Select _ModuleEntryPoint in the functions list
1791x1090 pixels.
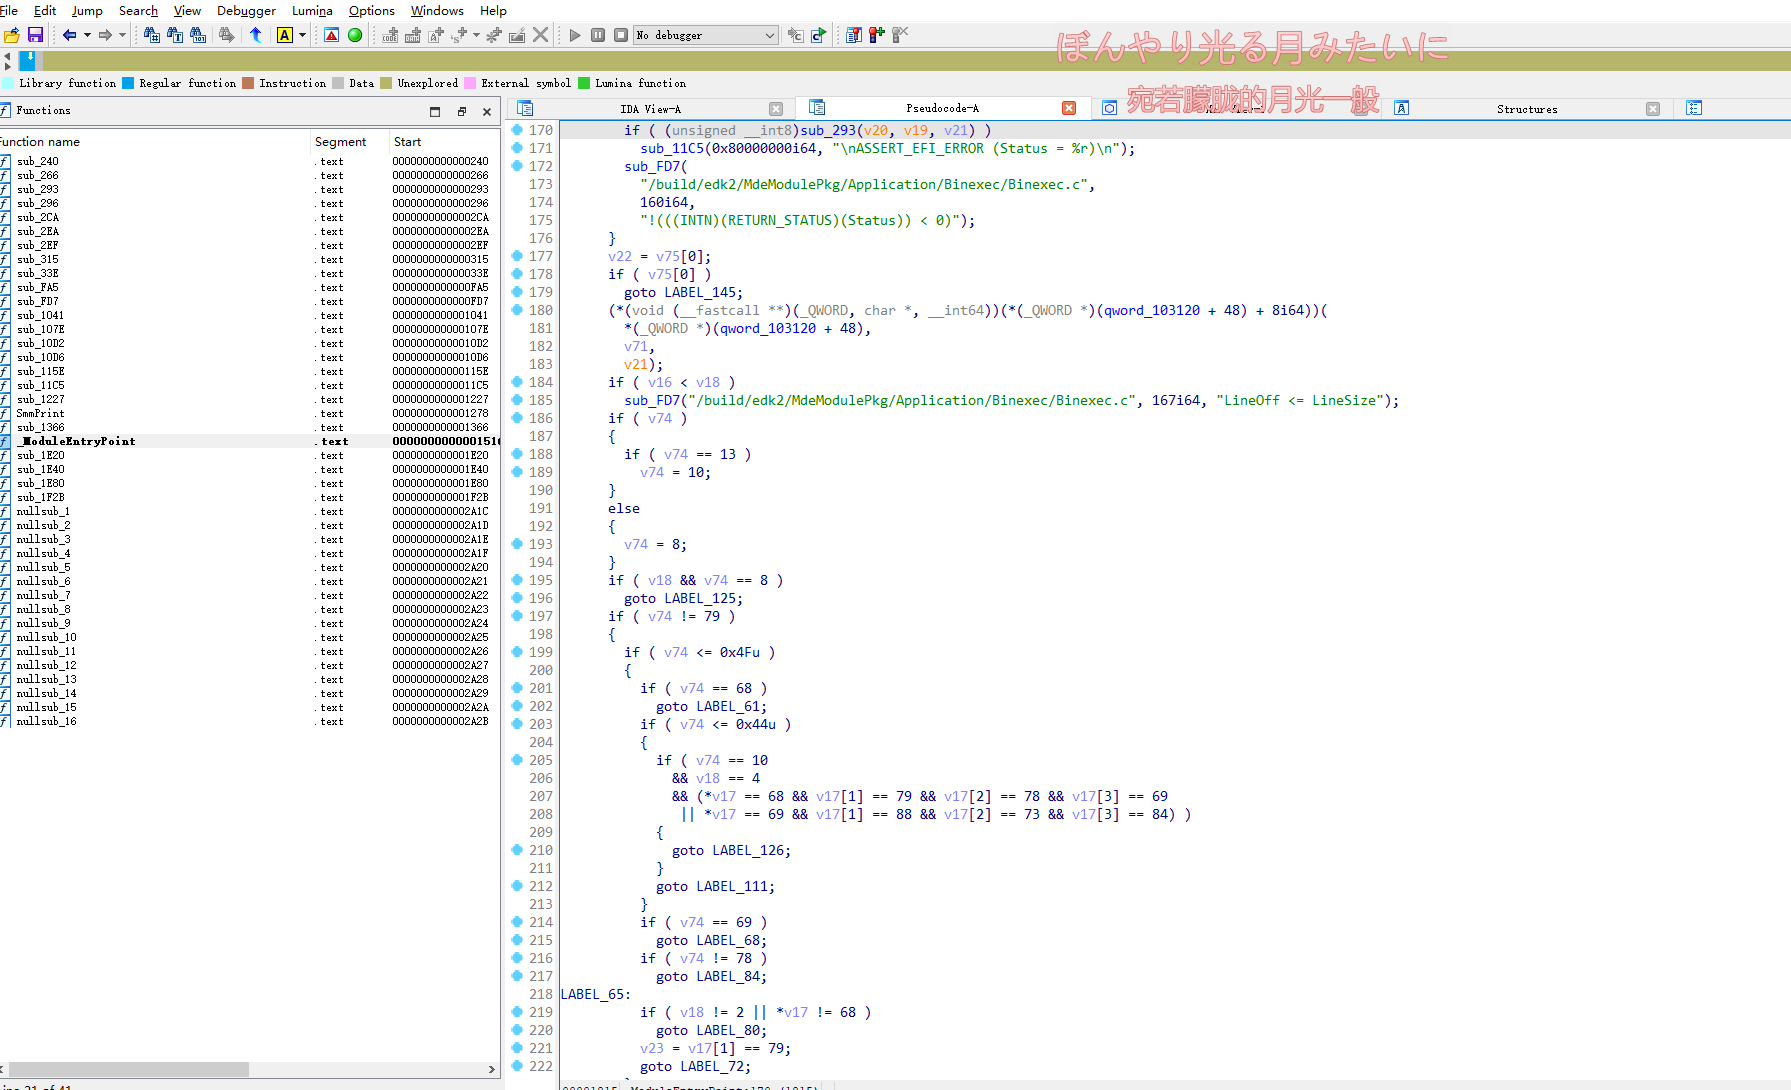pos(250,441)
